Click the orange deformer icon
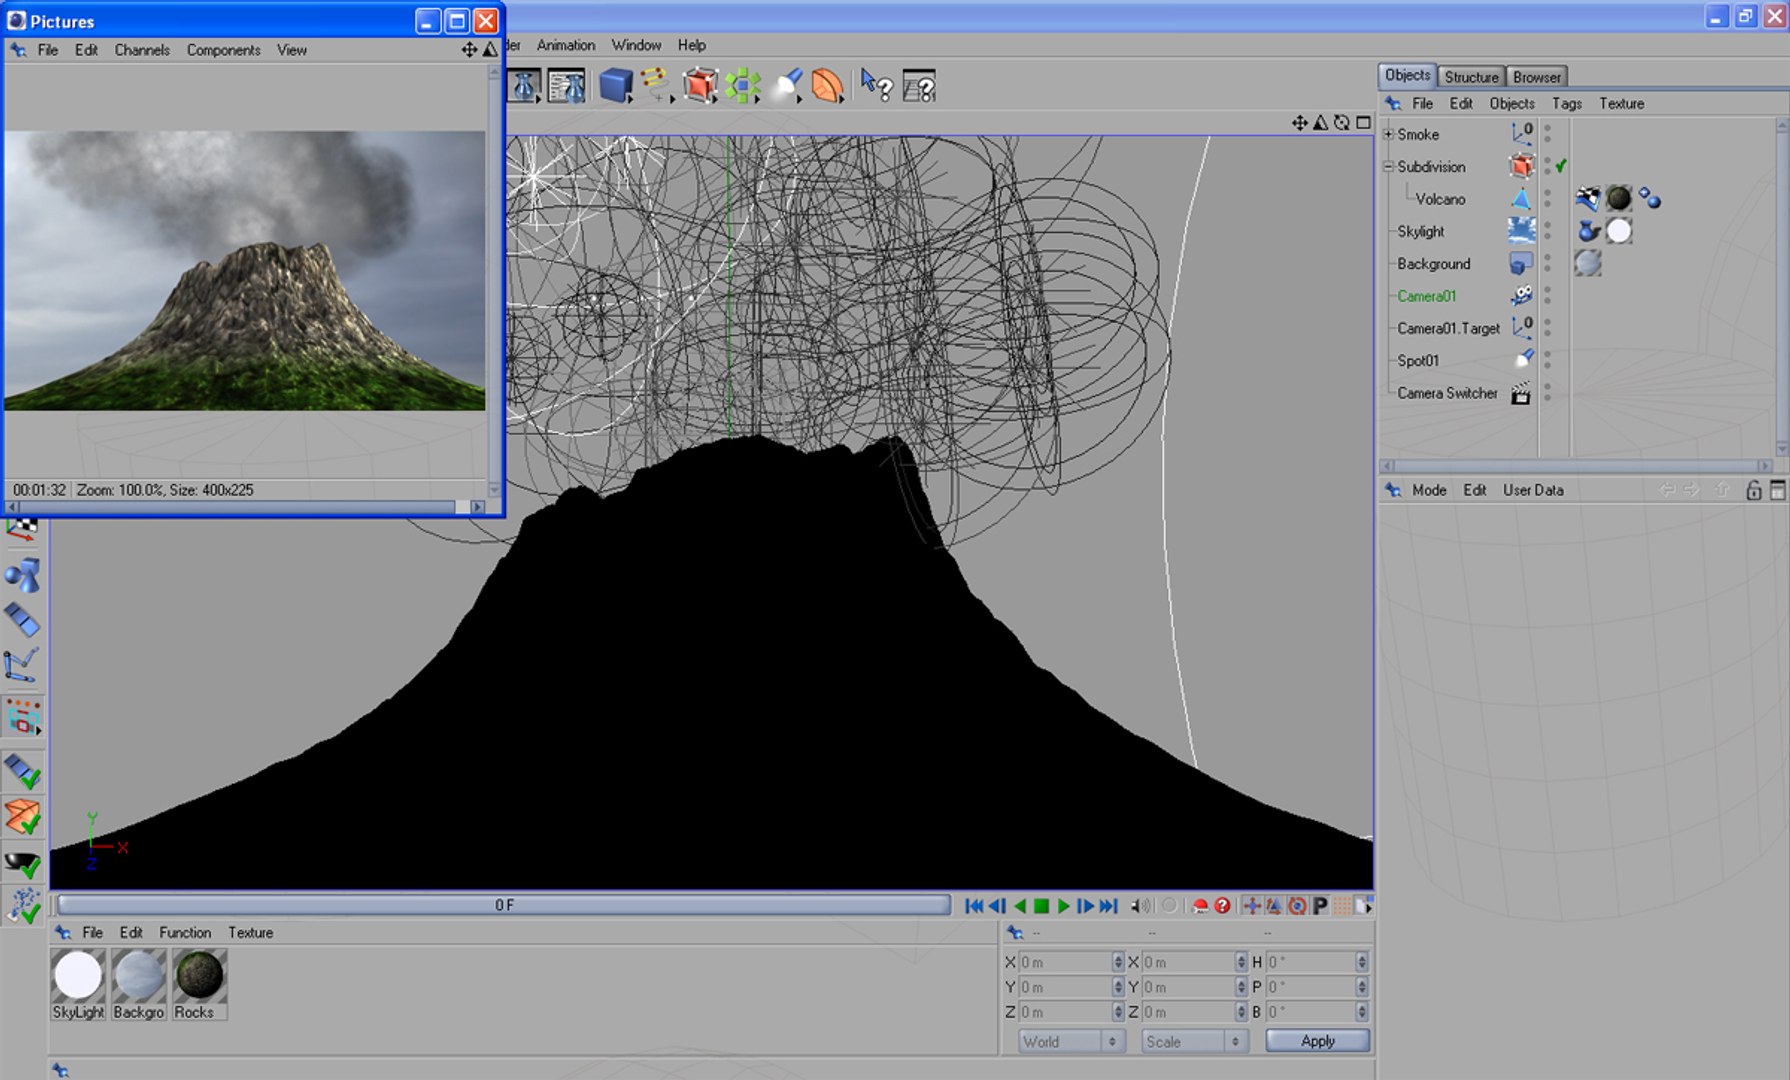 pos(828,86)
